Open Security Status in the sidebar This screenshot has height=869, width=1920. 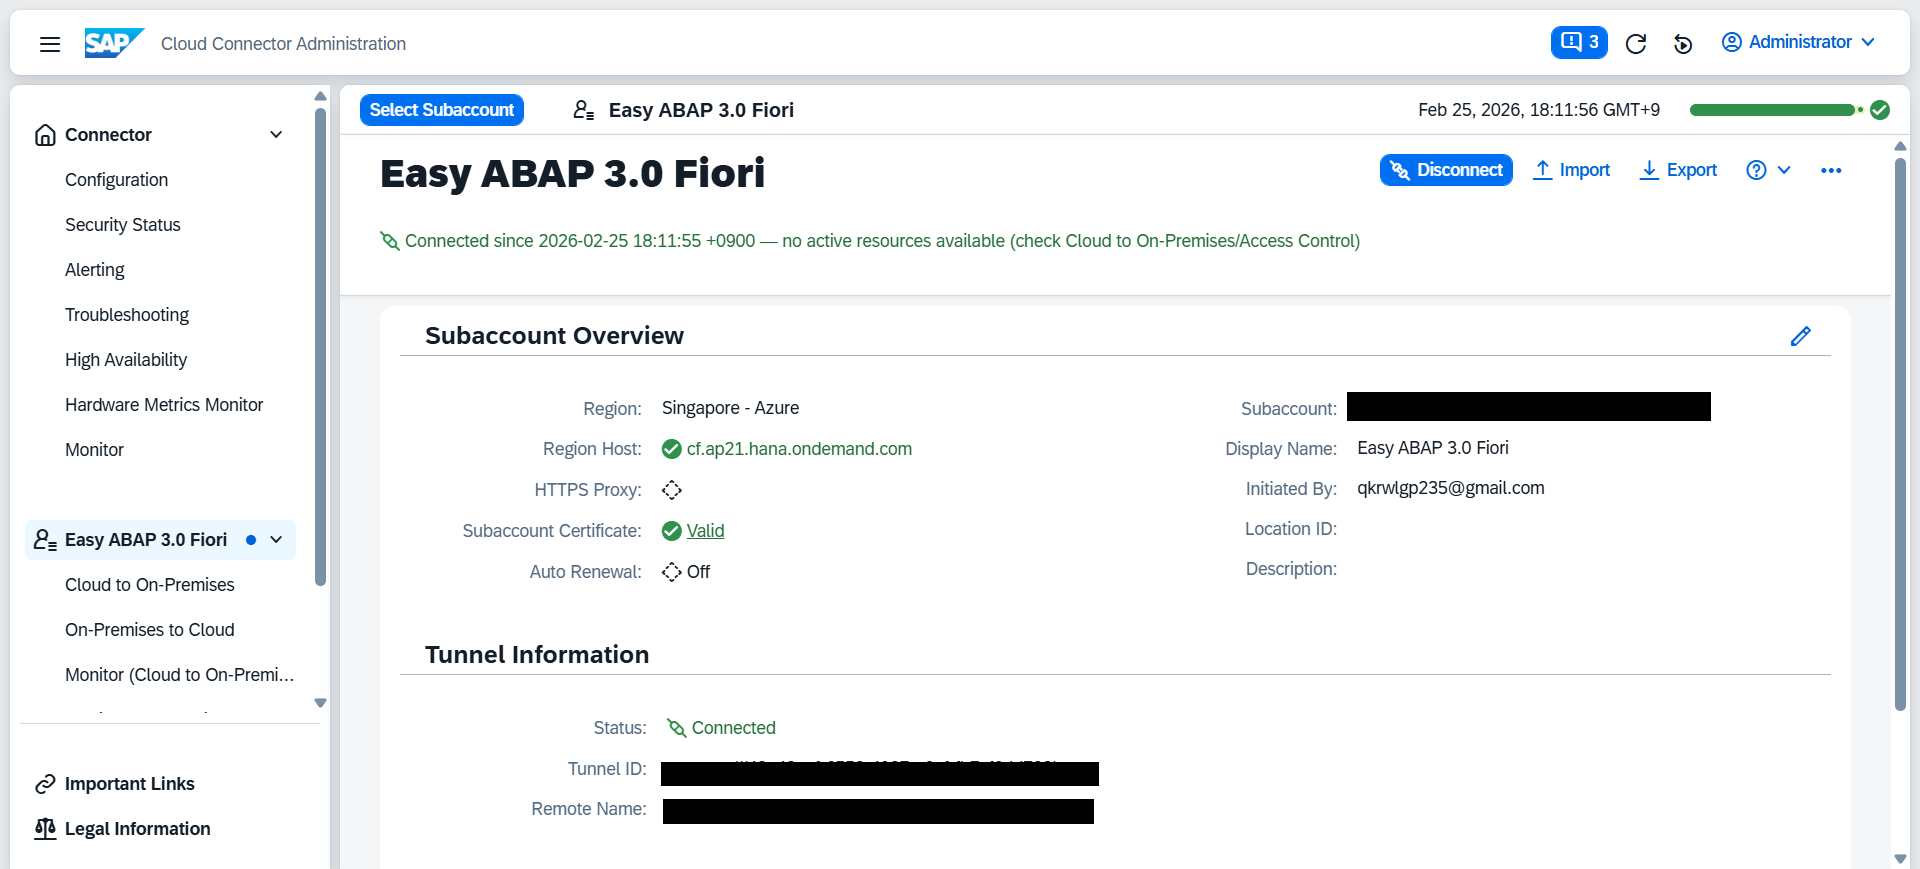123,225
